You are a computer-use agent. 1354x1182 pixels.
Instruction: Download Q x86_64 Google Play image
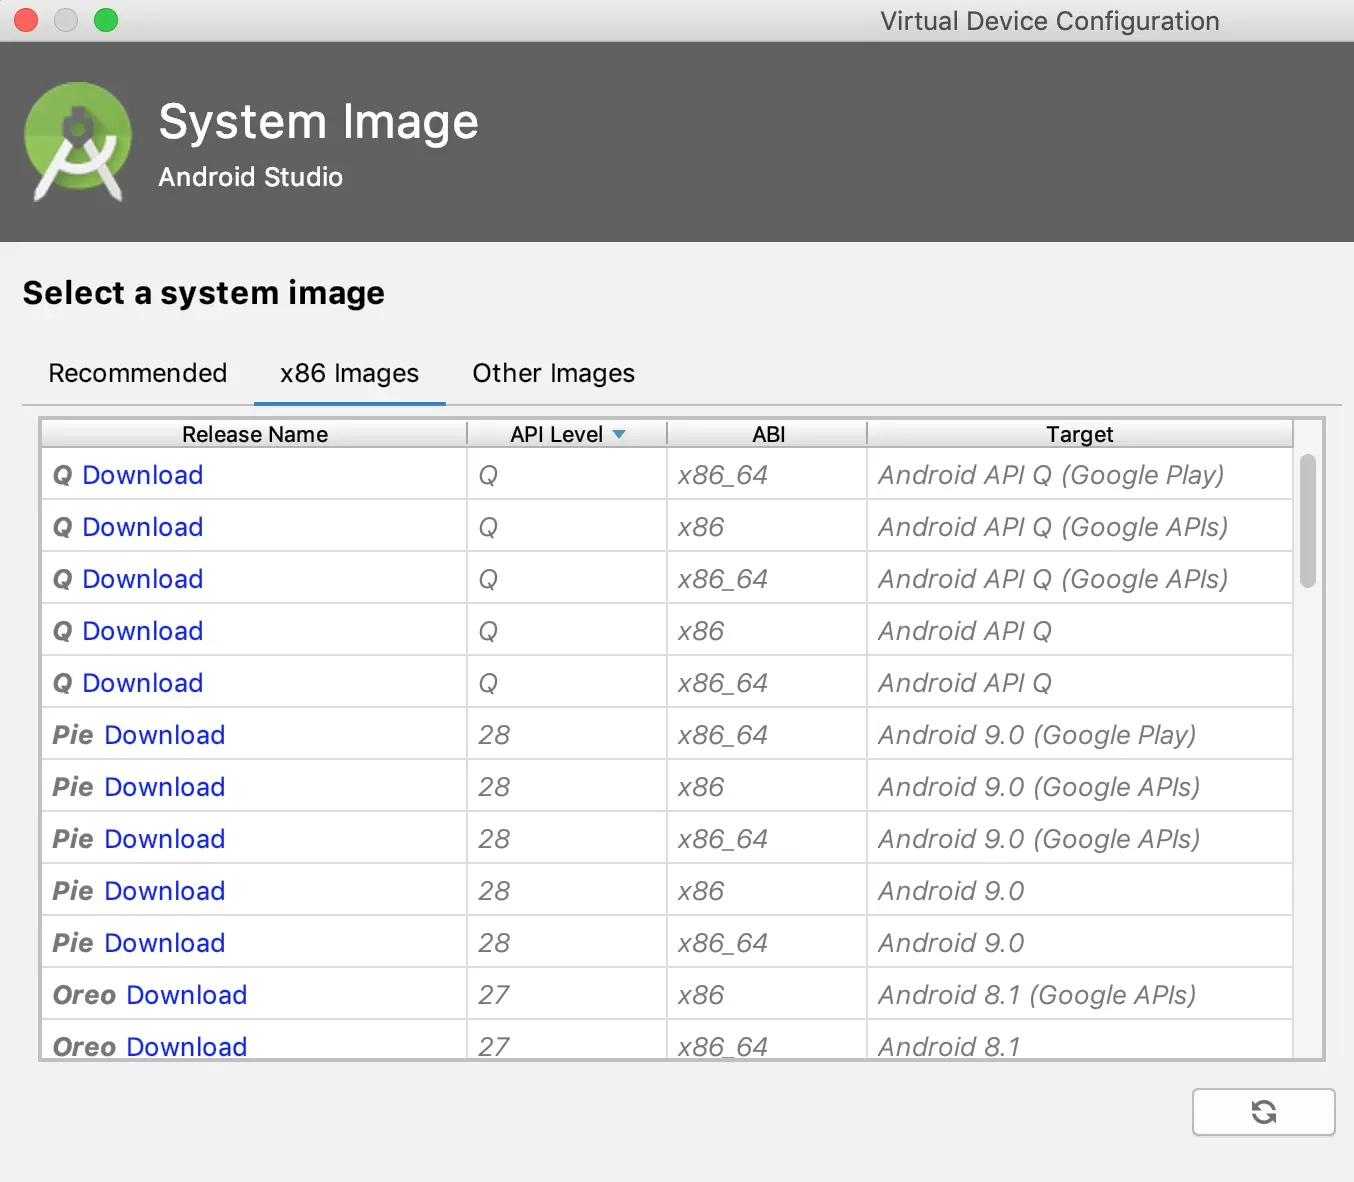(142, 475)
